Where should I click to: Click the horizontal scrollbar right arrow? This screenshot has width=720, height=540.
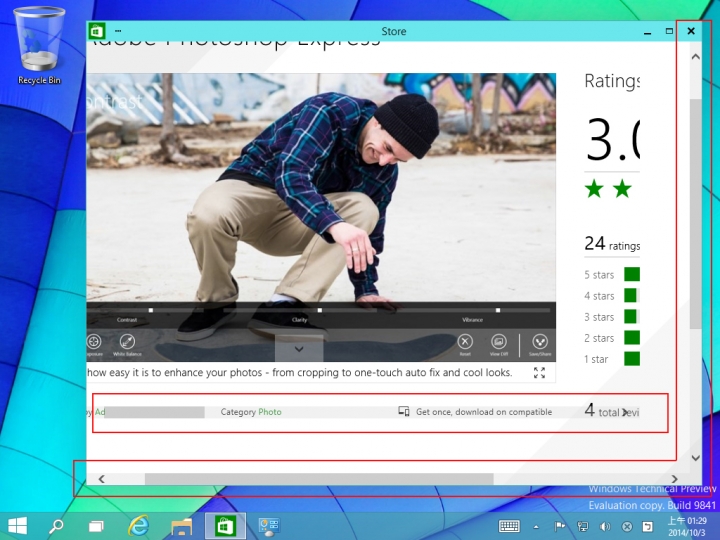[x=674, y=479]
